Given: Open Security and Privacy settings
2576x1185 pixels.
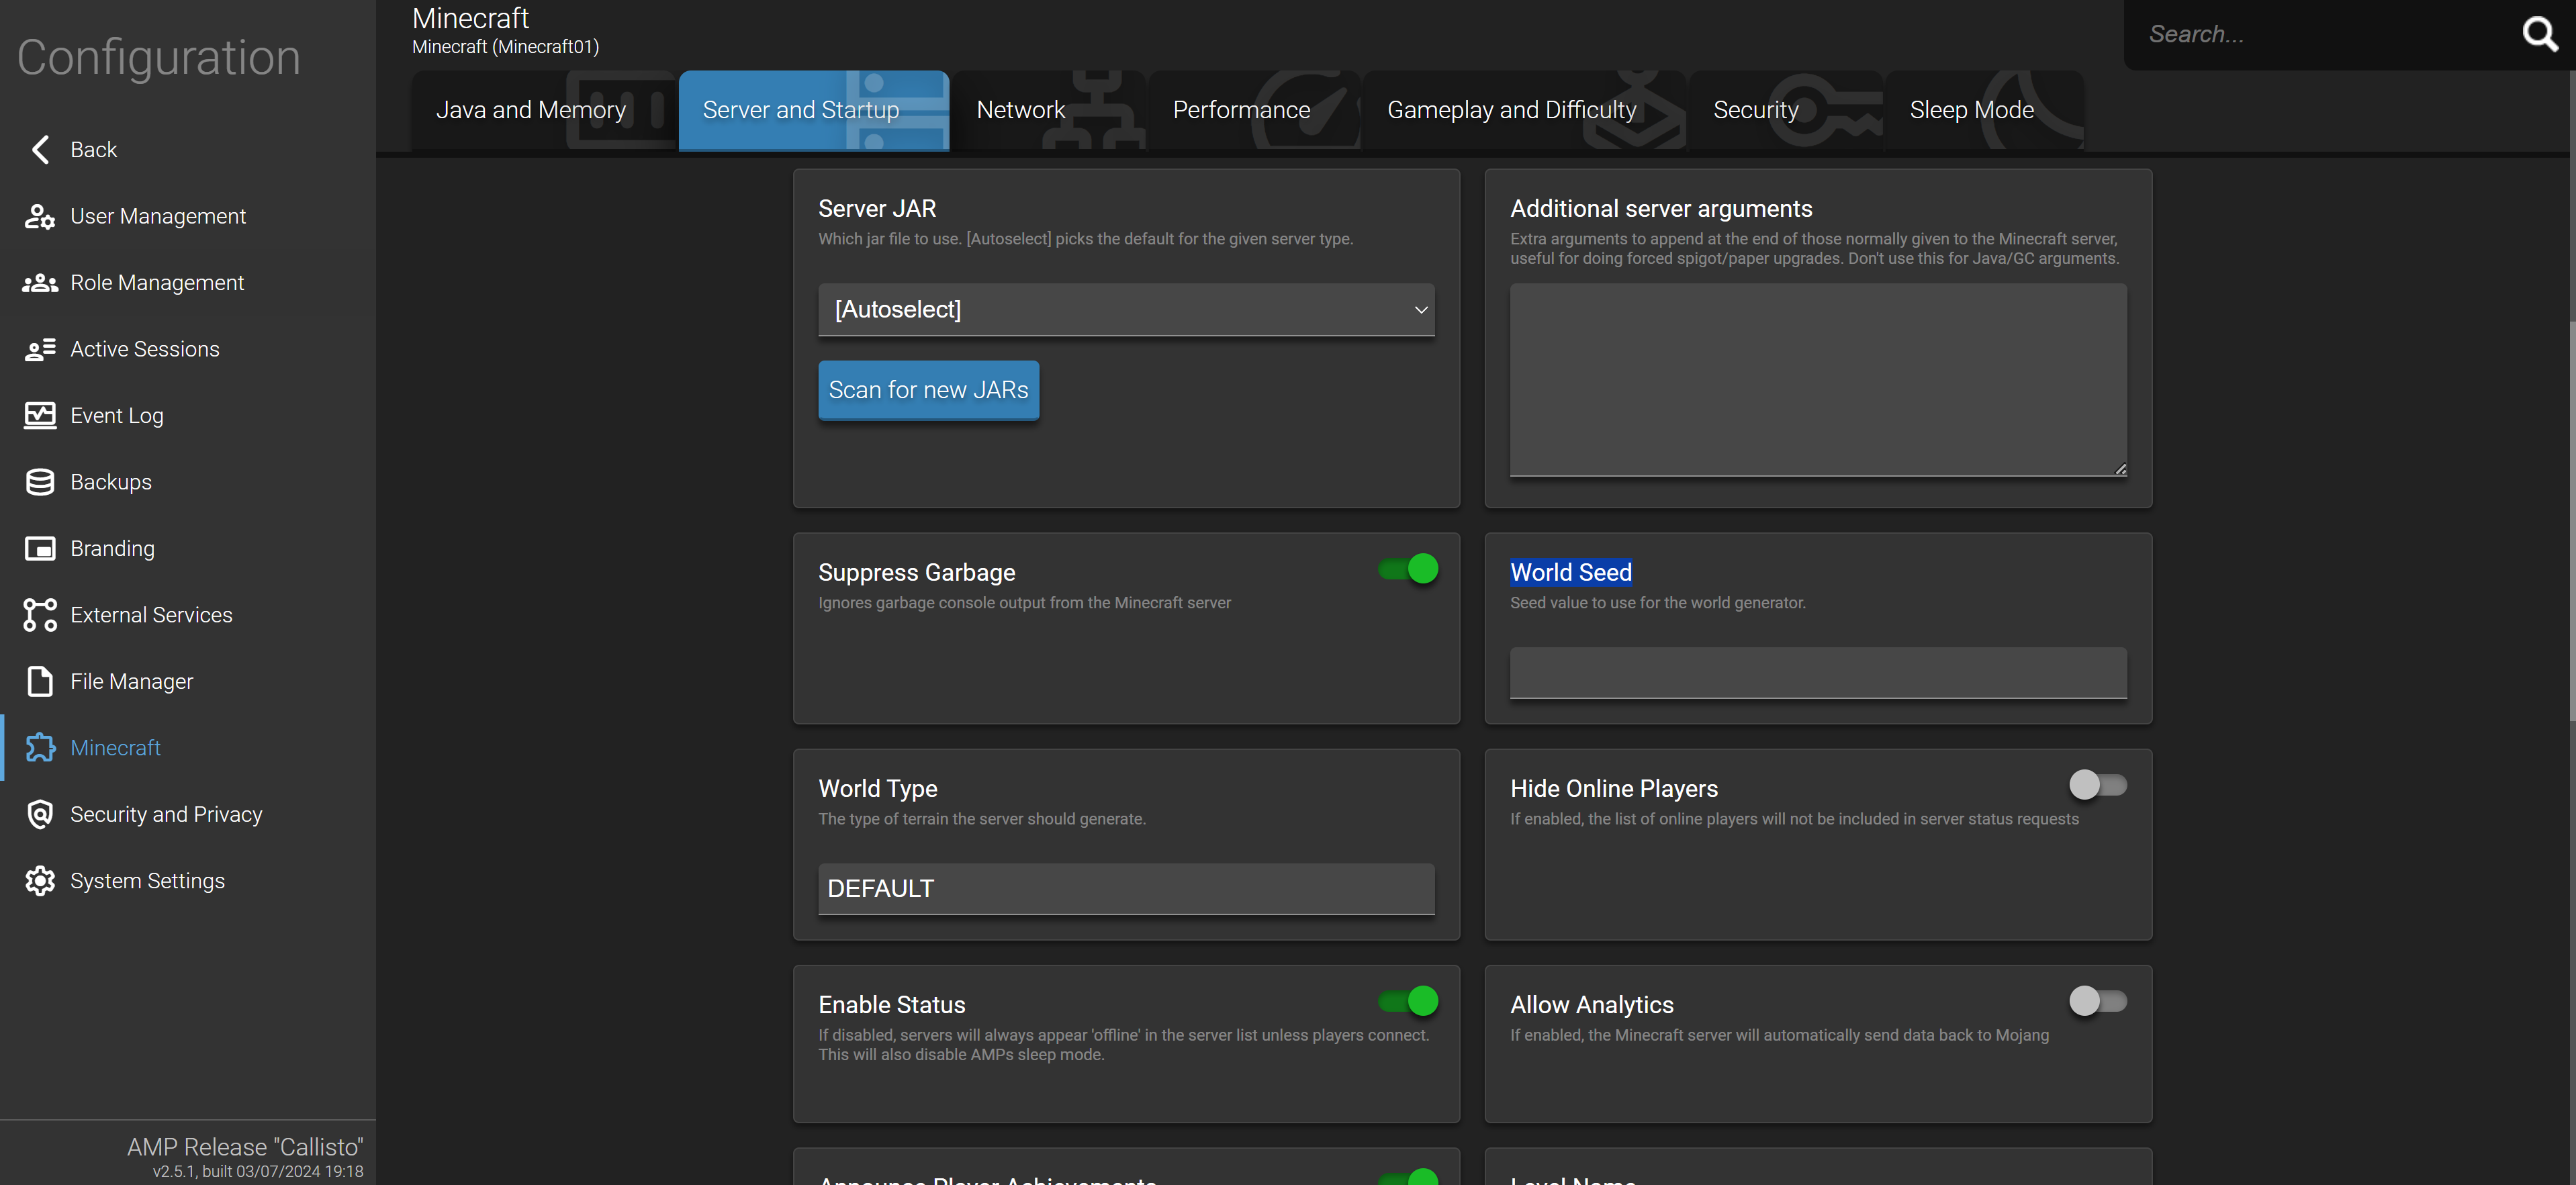Looking at the screenshot, I should (188, 814).
